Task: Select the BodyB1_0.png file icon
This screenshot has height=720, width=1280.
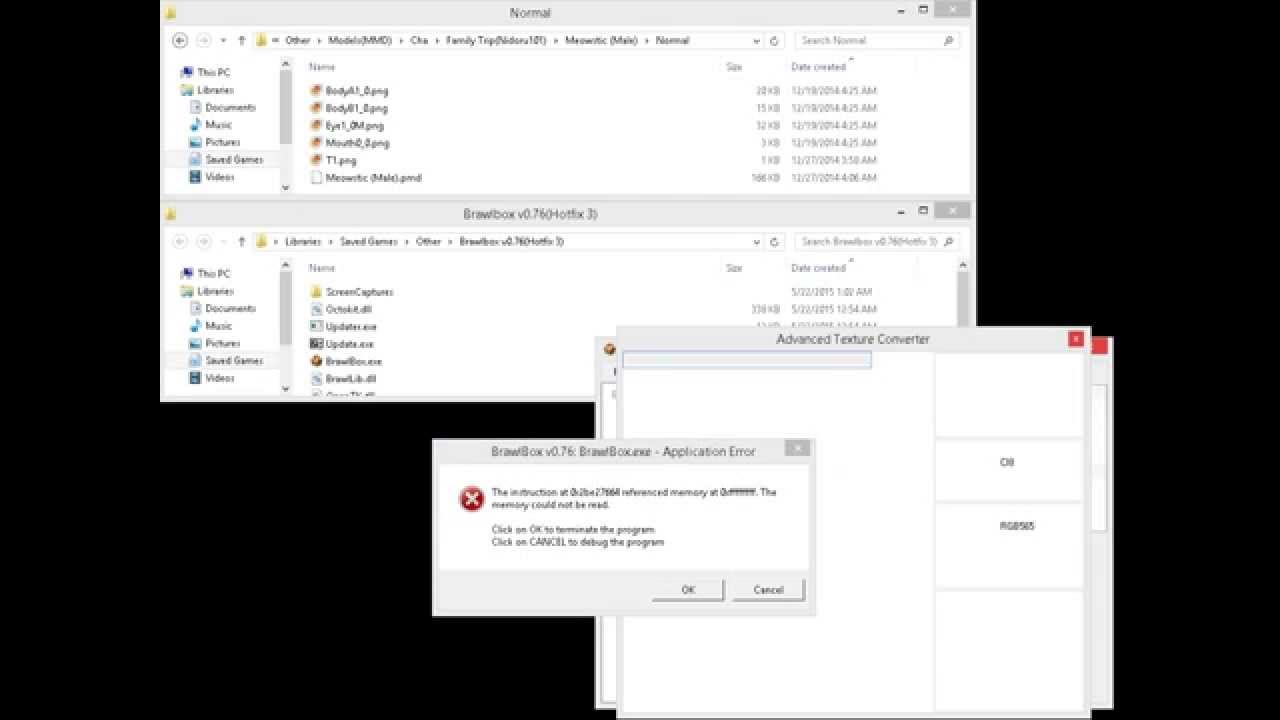Action: pyautogui.click(x=316, y=108)
